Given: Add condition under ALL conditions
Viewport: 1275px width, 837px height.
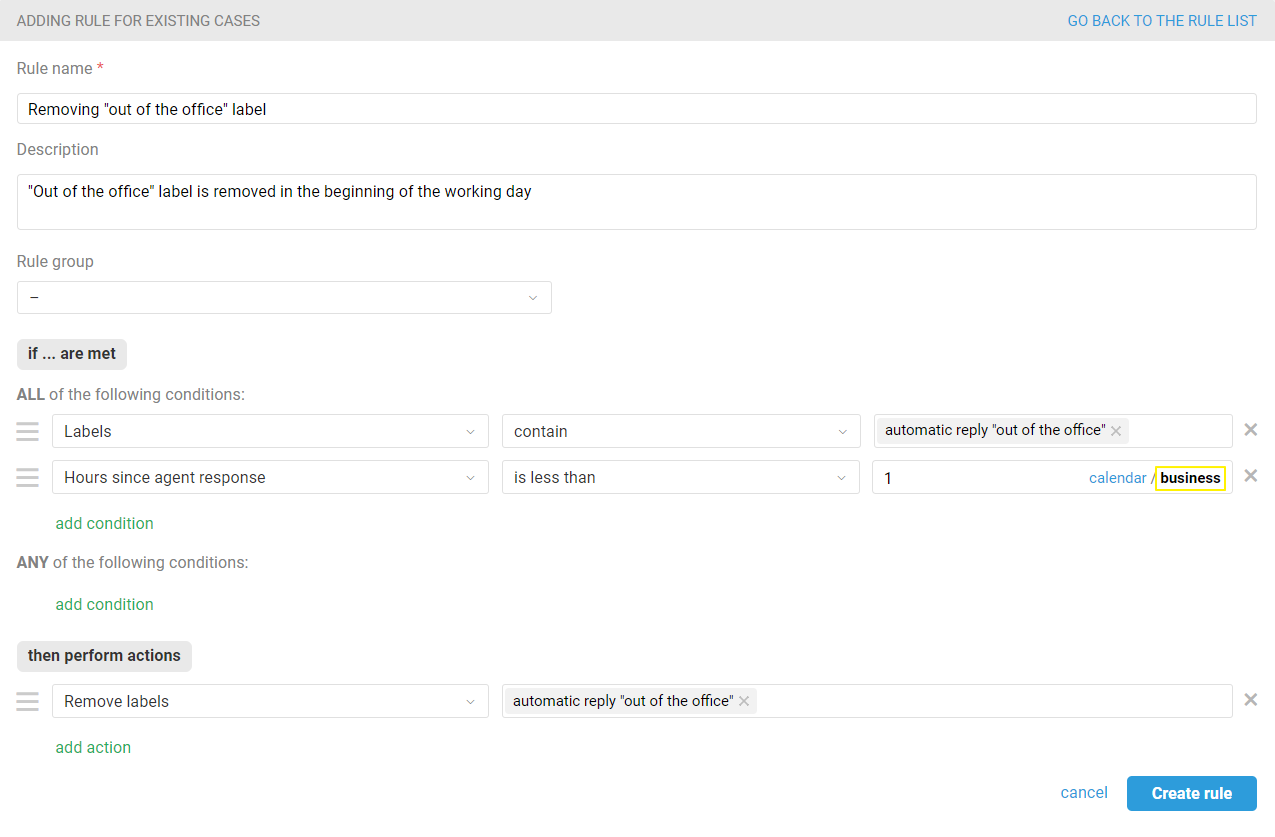Looking at the screenshot, I should point(104,523).
